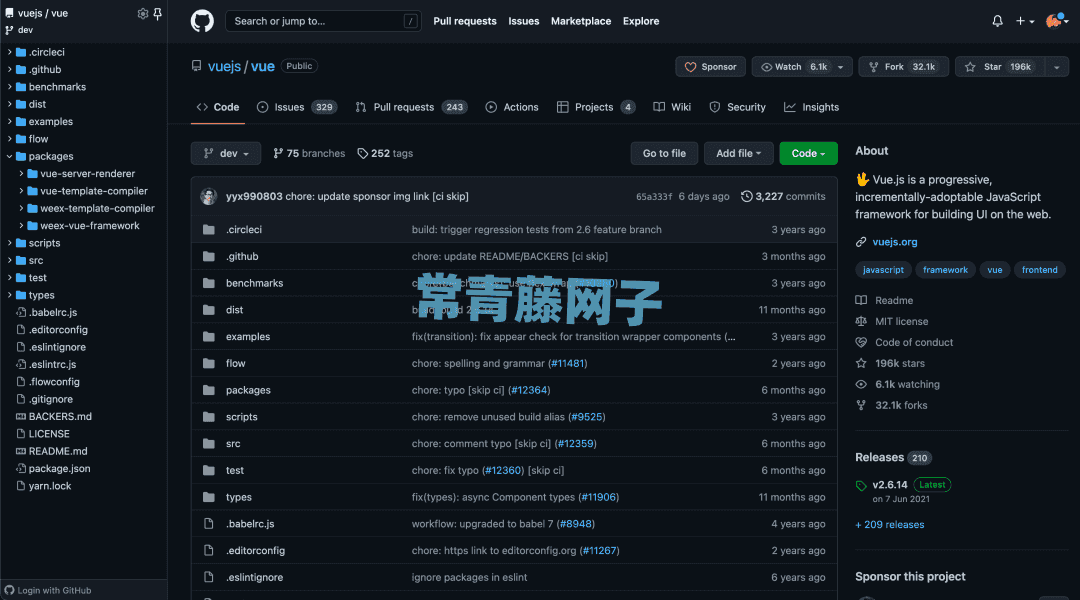This screenshot has width=1080, height=600.
Task: Open the dev branch selector dropdown
Action: point(226,154)
